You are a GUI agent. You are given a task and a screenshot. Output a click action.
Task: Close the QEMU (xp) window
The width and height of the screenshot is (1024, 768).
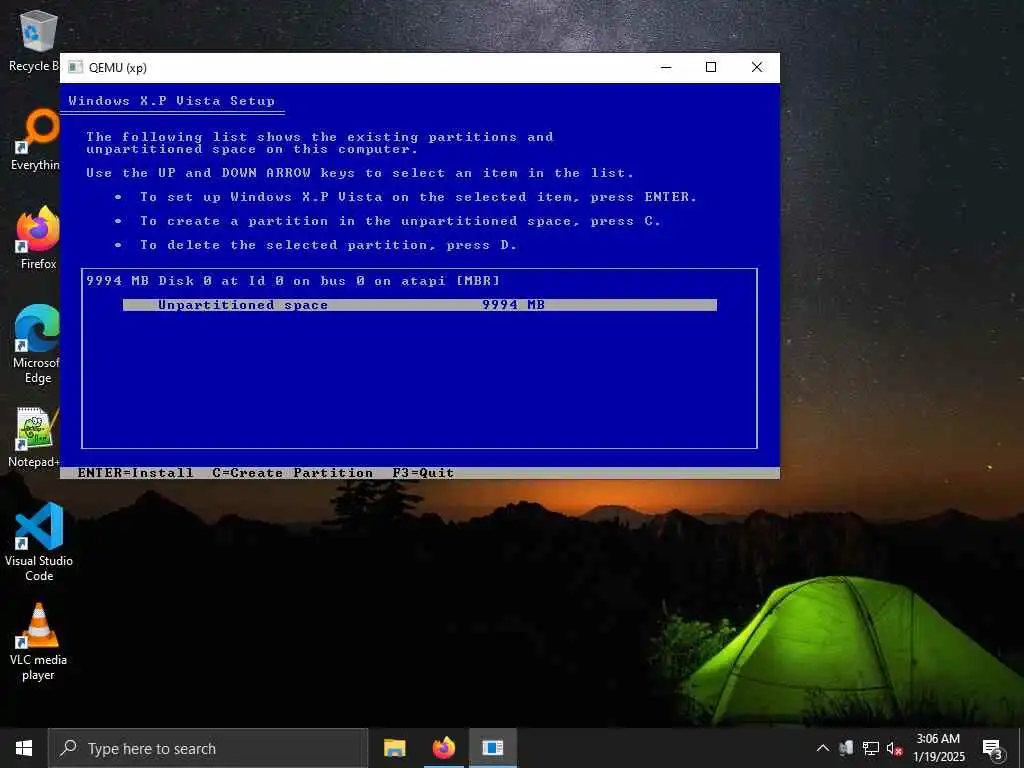point(757,67)
